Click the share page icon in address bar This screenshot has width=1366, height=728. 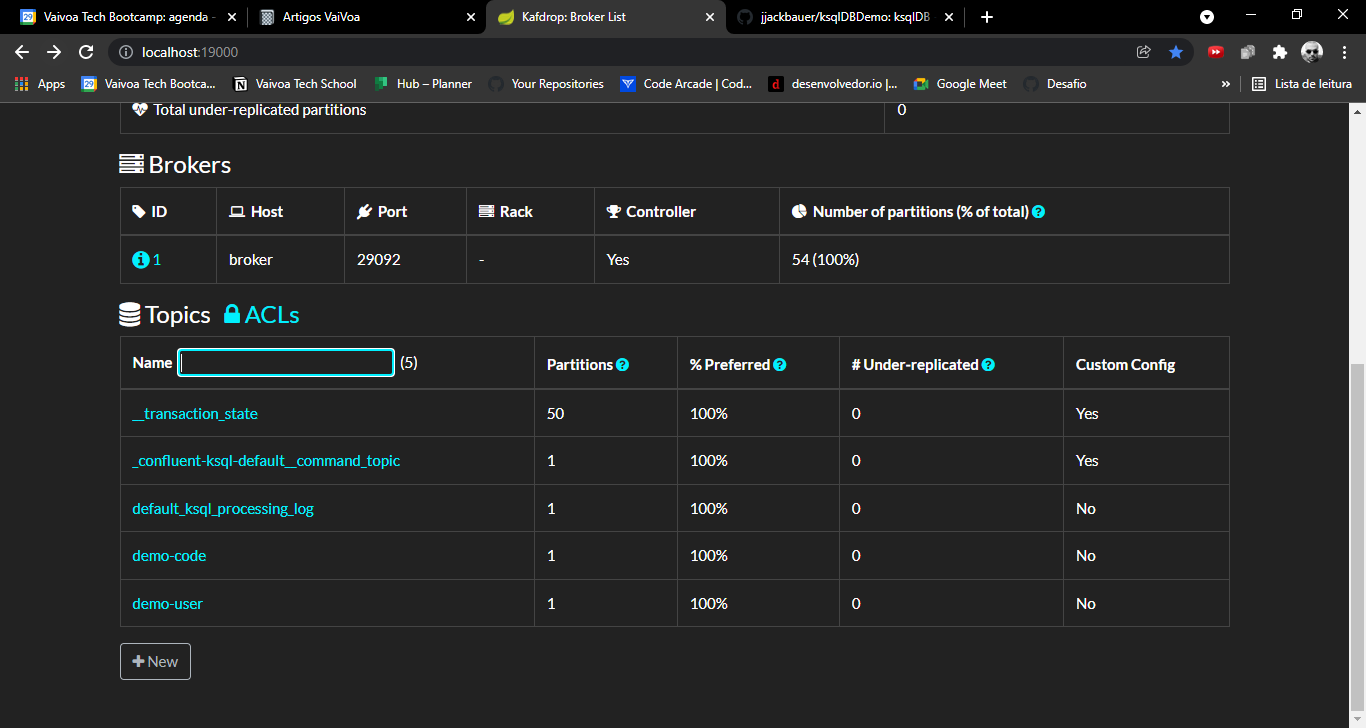1144,52
